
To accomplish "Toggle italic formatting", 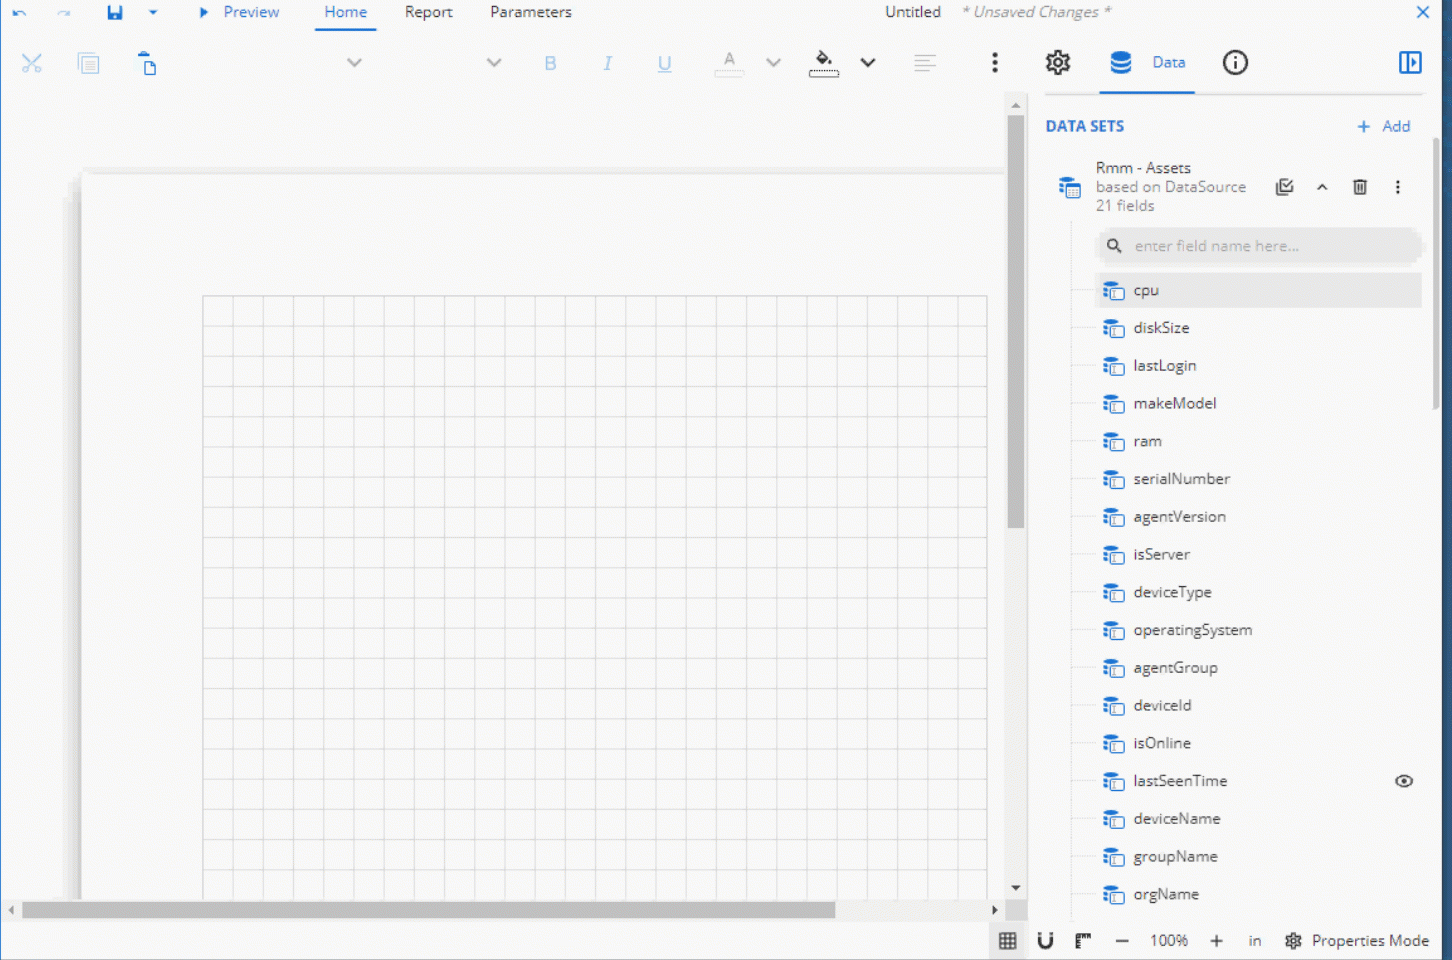I will click(x=607, y=63).
